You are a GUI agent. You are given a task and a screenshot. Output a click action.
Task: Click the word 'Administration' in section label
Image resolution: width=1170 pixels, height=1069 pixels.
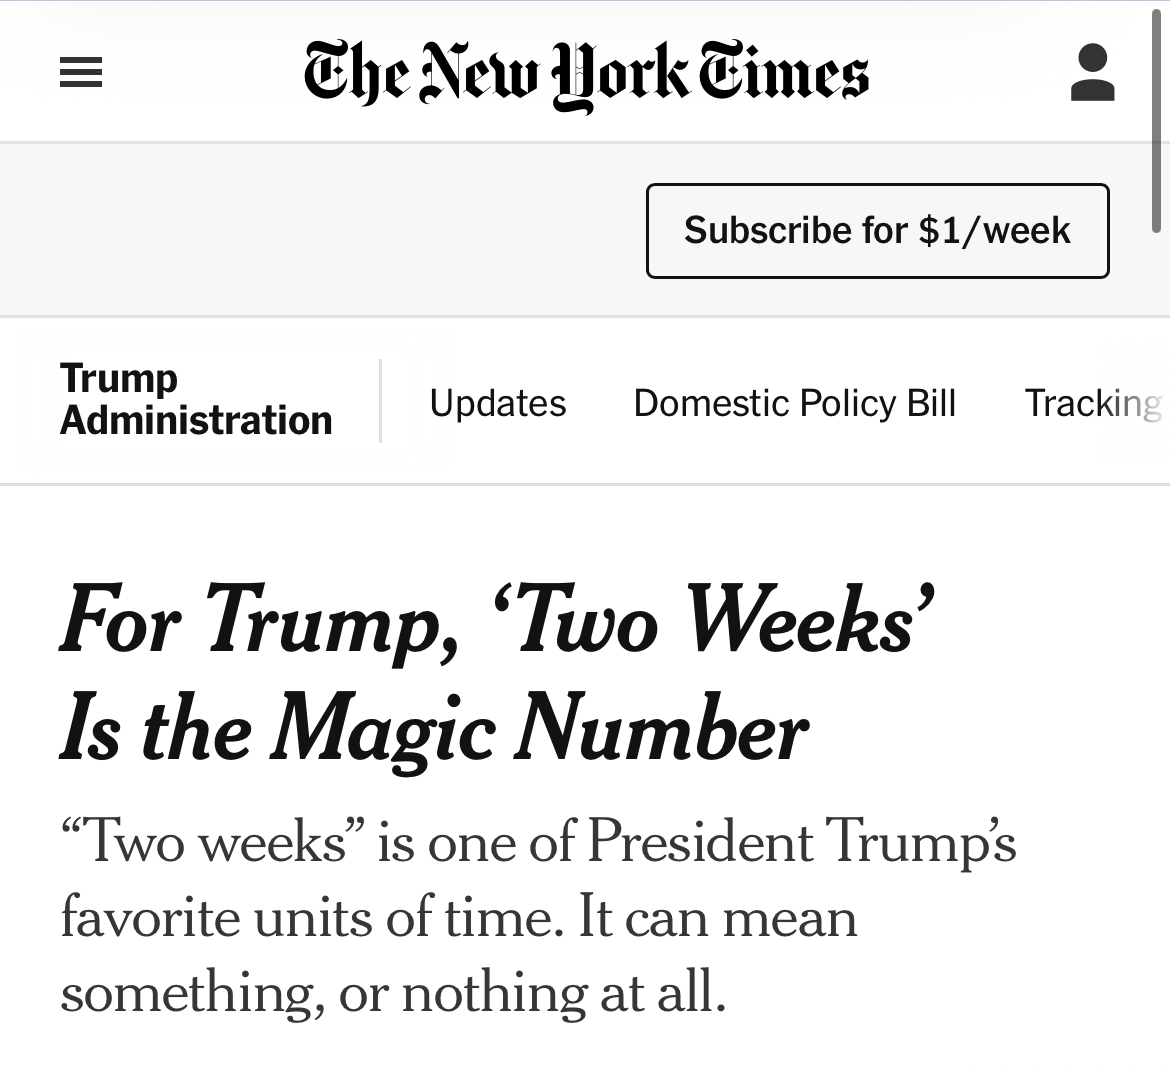pos(195,420)
